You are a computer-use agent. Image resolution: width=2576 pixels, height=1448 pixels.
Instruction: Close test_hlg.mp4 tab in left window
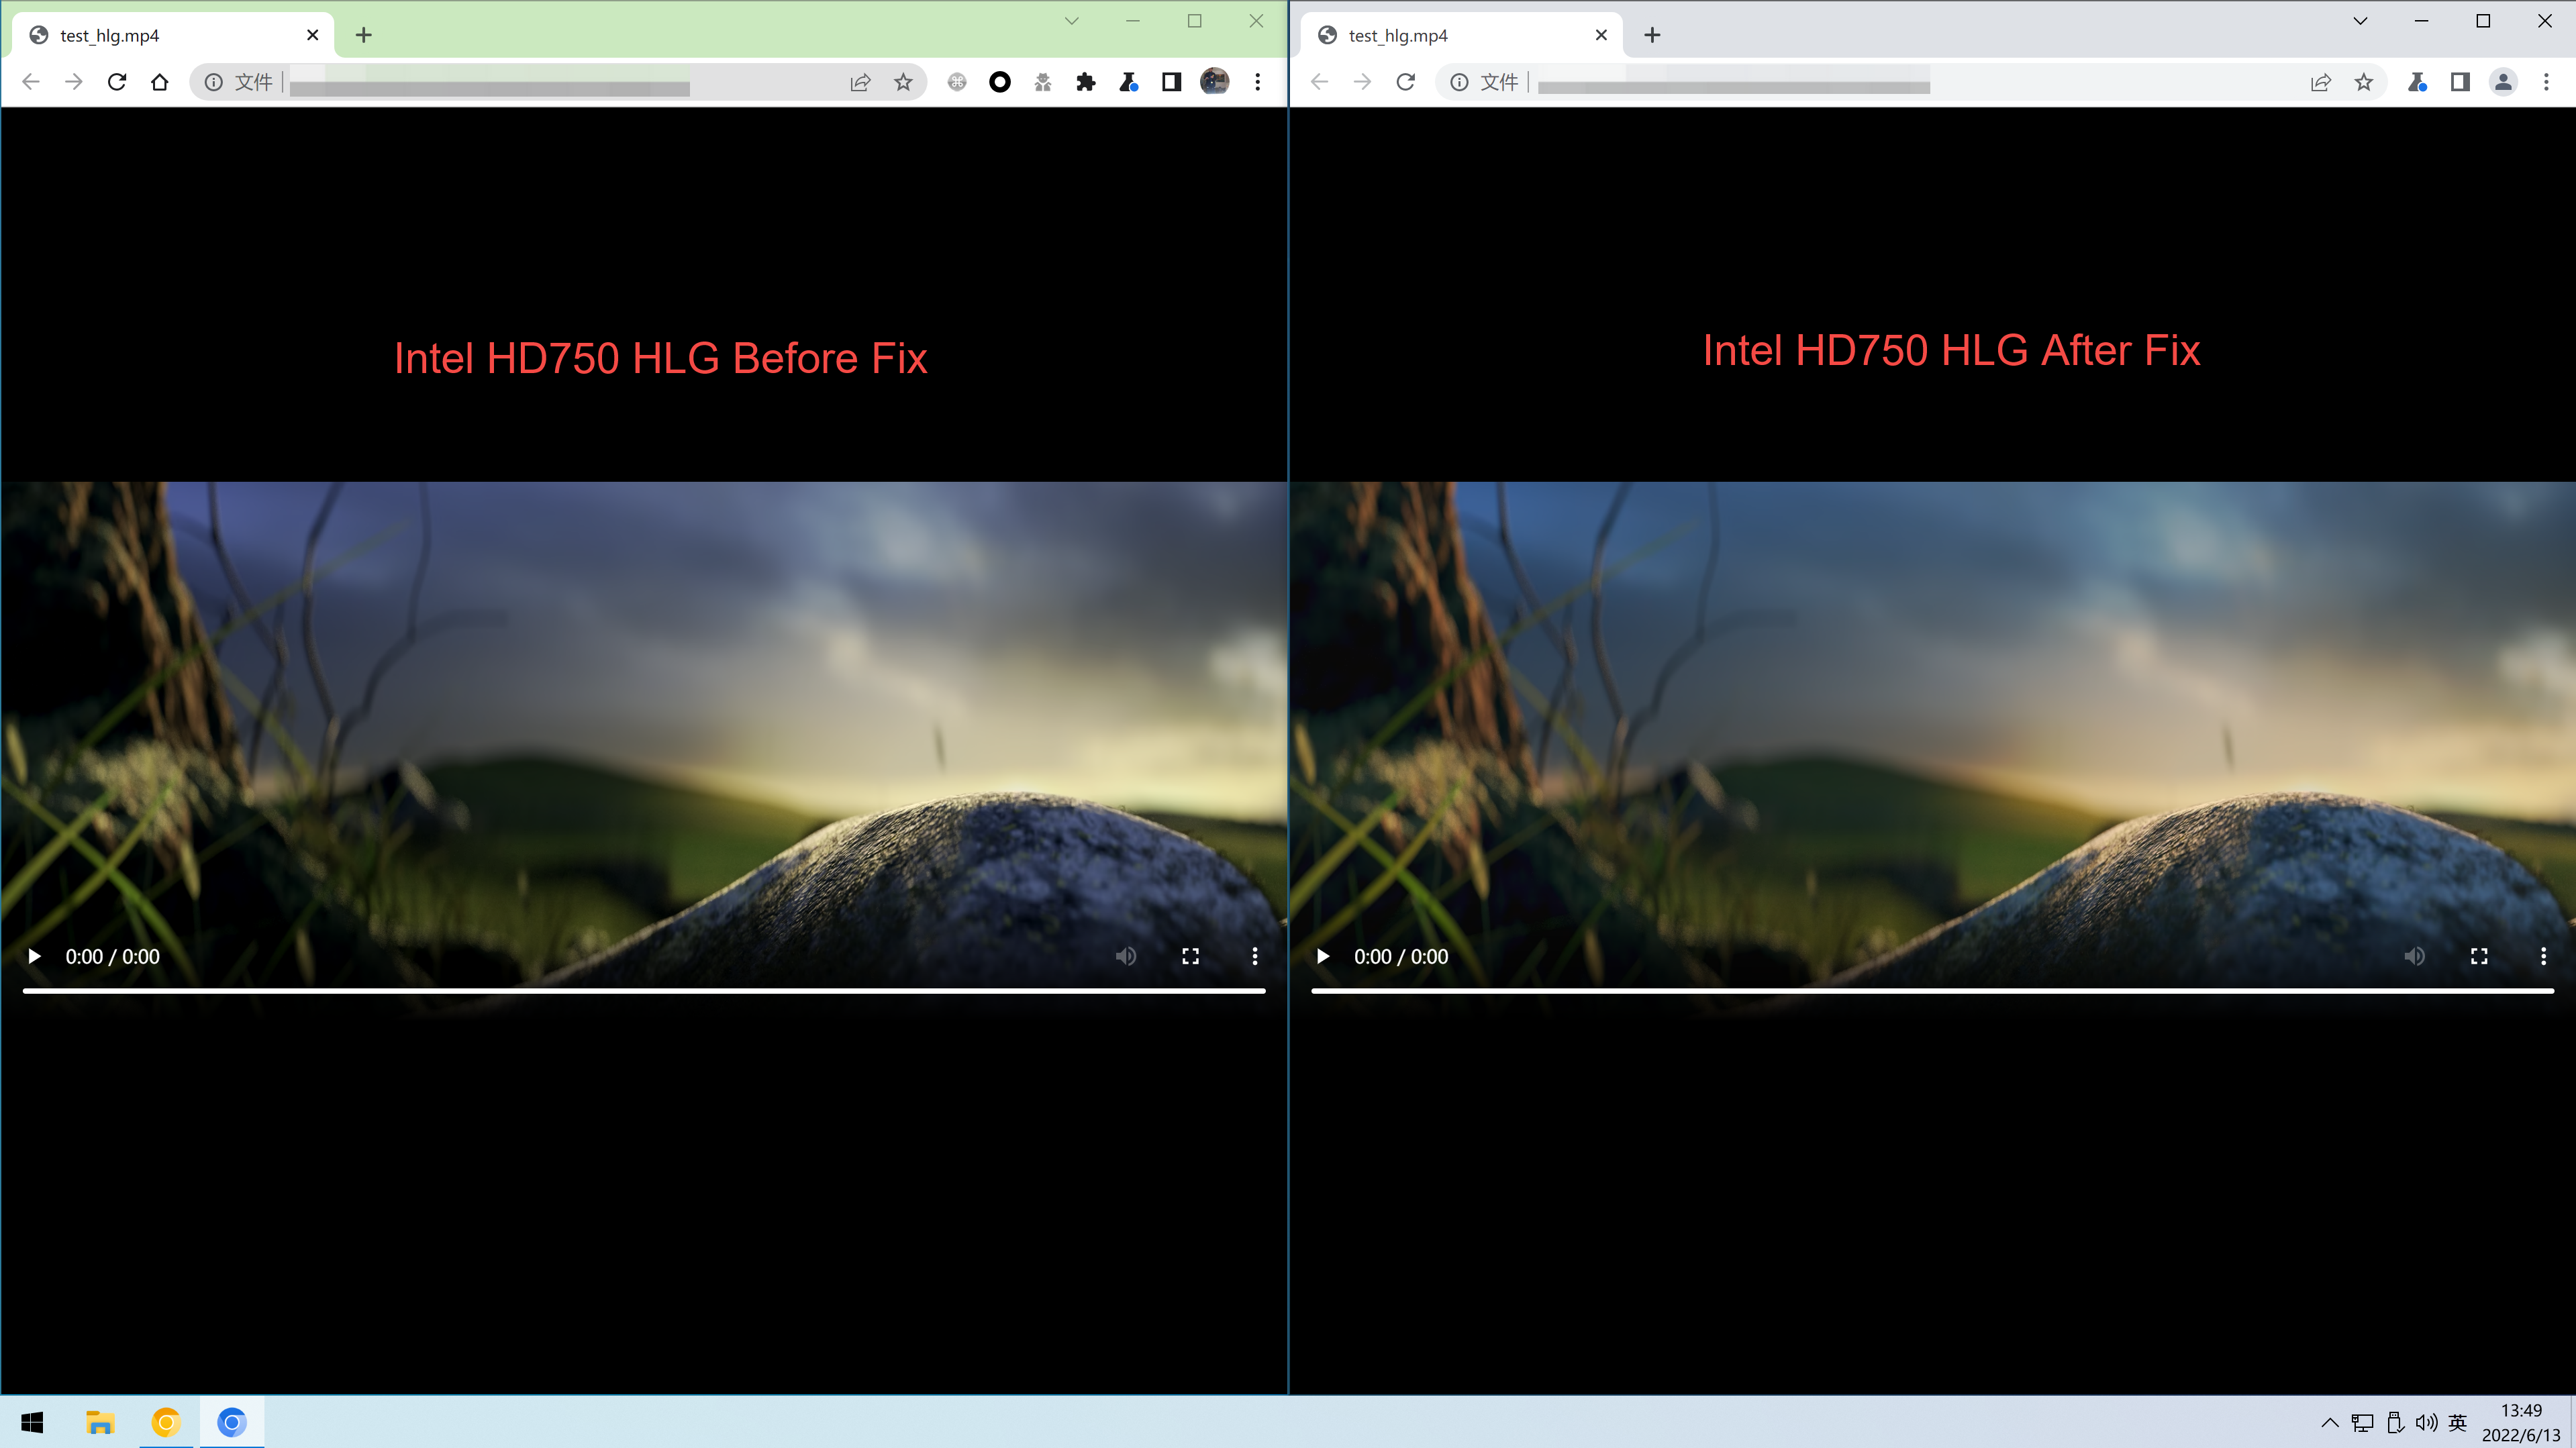[x=313, y=35]
